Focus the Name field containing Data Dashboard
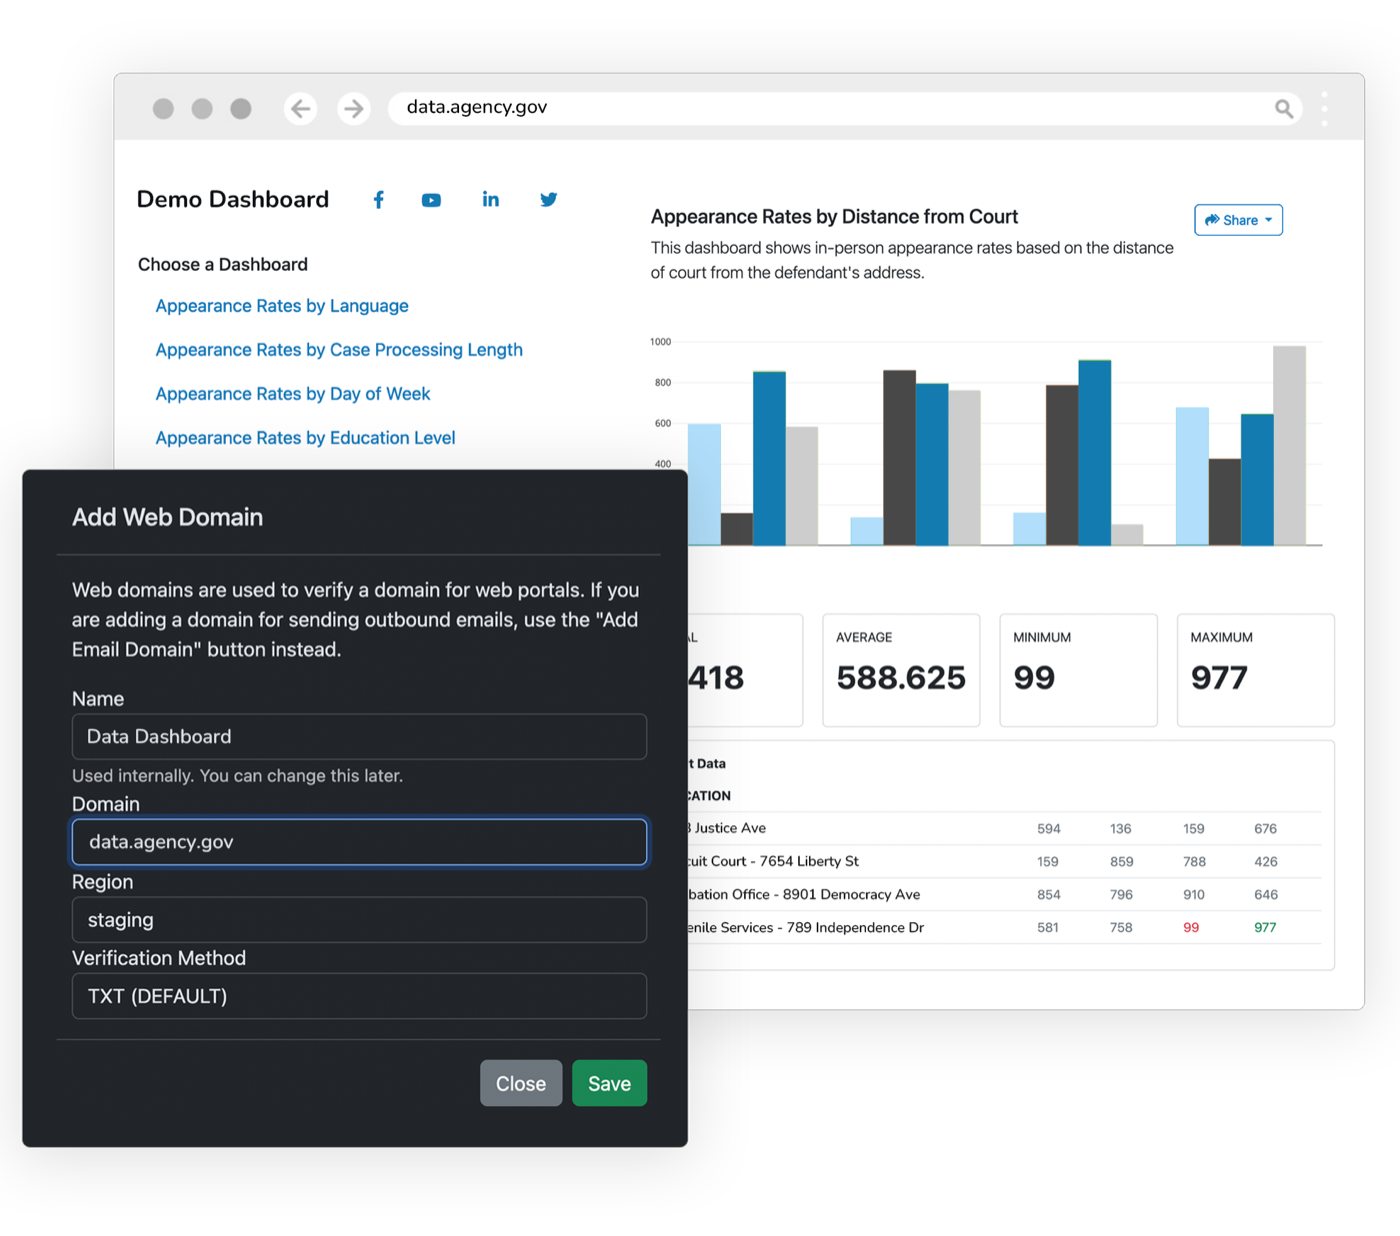1400x1236 pixels. [x=359, y=737]
